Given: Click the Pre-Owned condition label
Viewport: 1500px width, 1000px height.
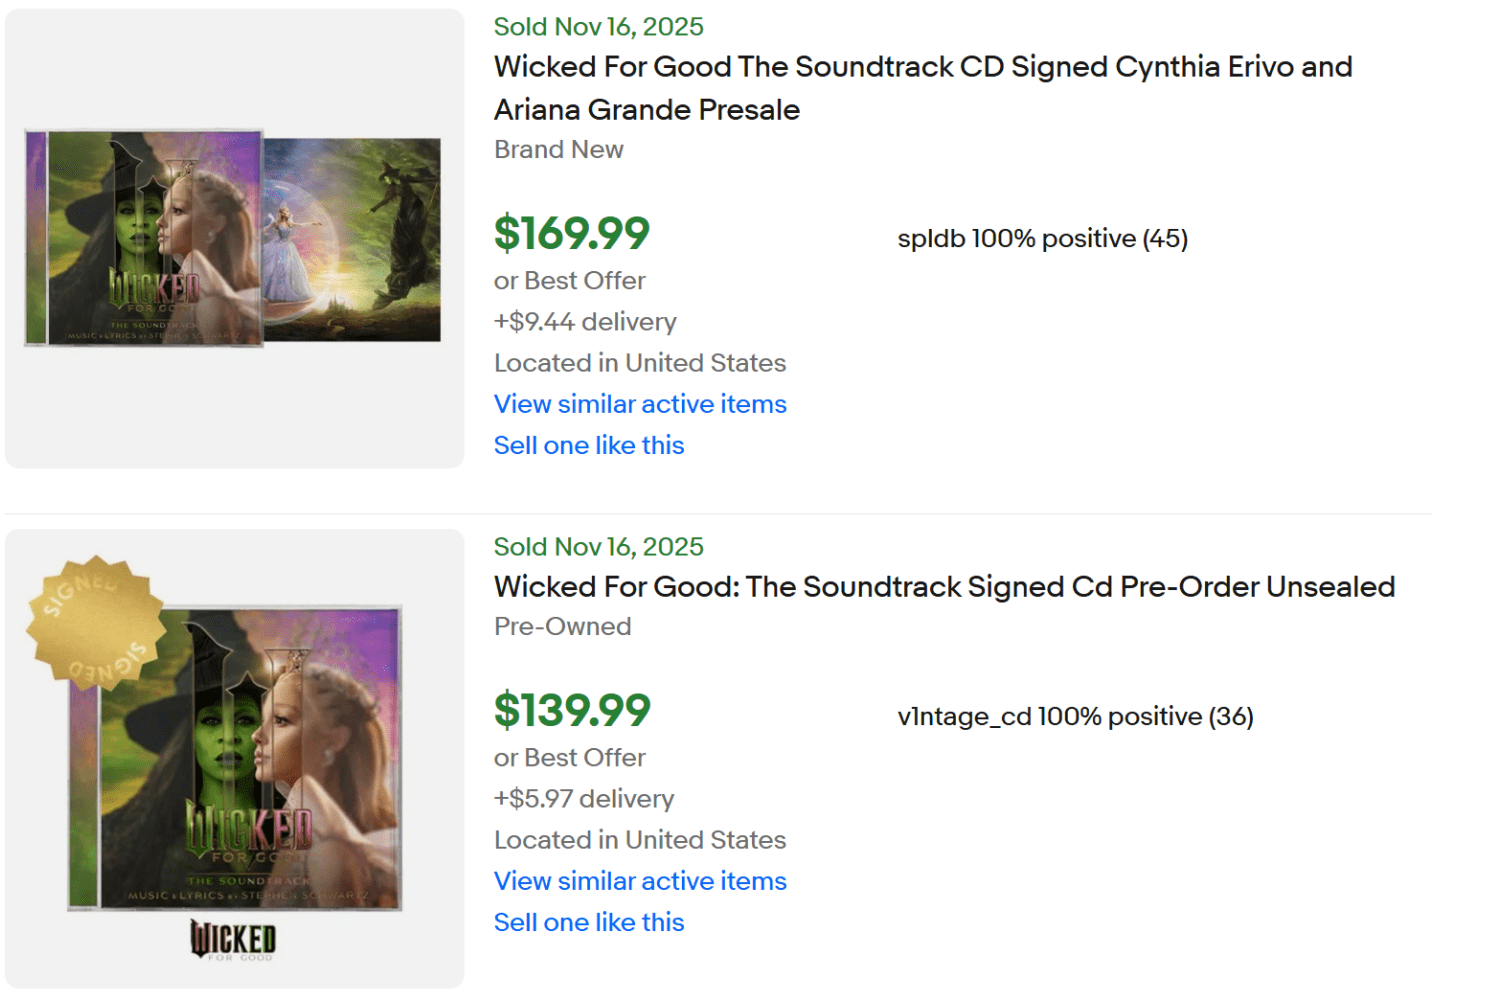Looking at the screenshot, I should (562, 626).
